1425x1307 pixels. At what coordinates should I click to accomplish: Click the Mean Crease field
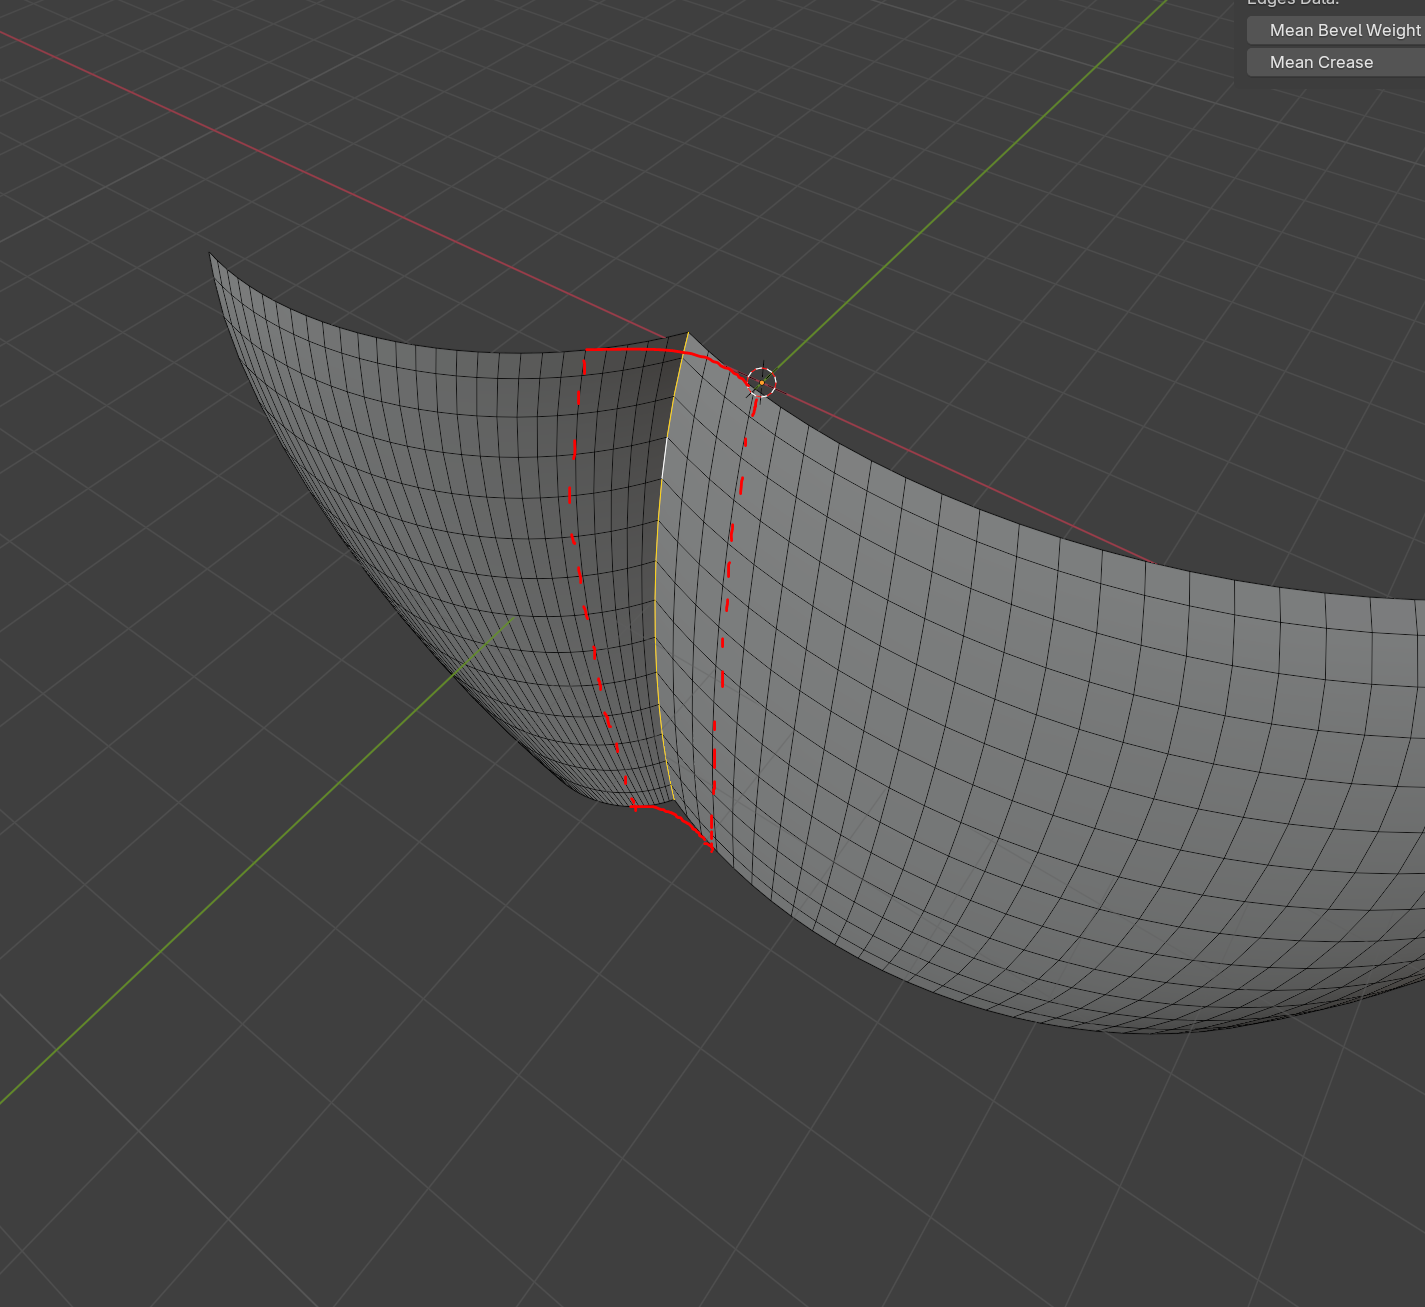coord(1335,62)
